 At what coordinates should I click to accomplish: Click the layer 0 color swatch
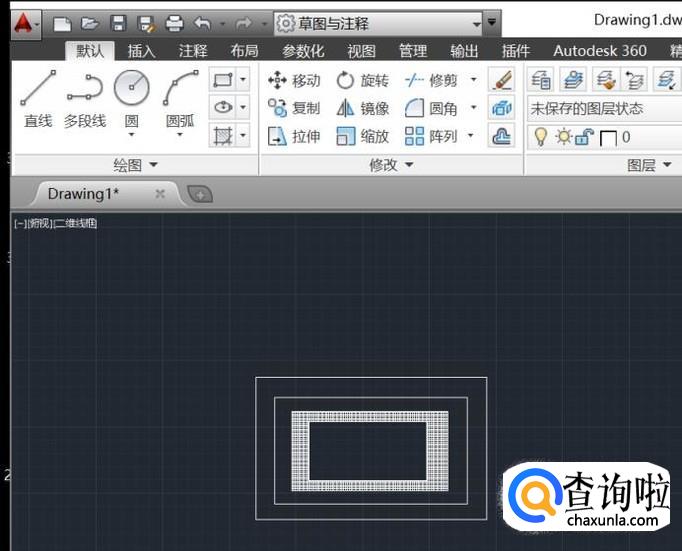click(x=608, y=138)
